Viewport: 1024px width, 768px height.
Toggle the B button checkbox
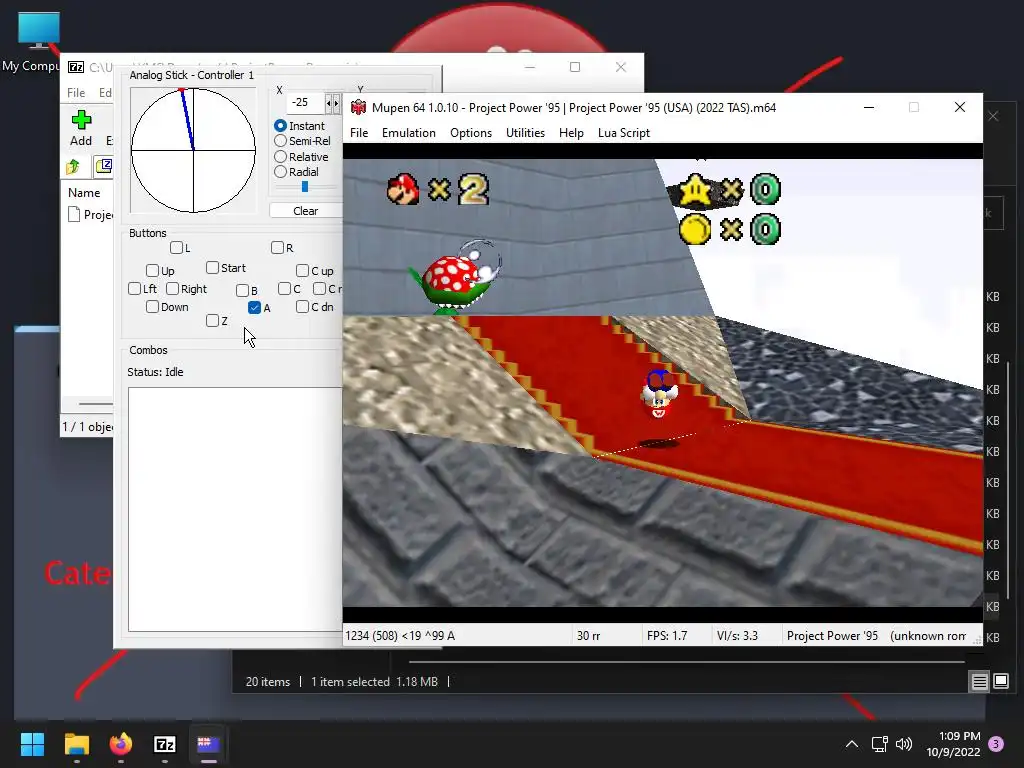click(242, 290)
